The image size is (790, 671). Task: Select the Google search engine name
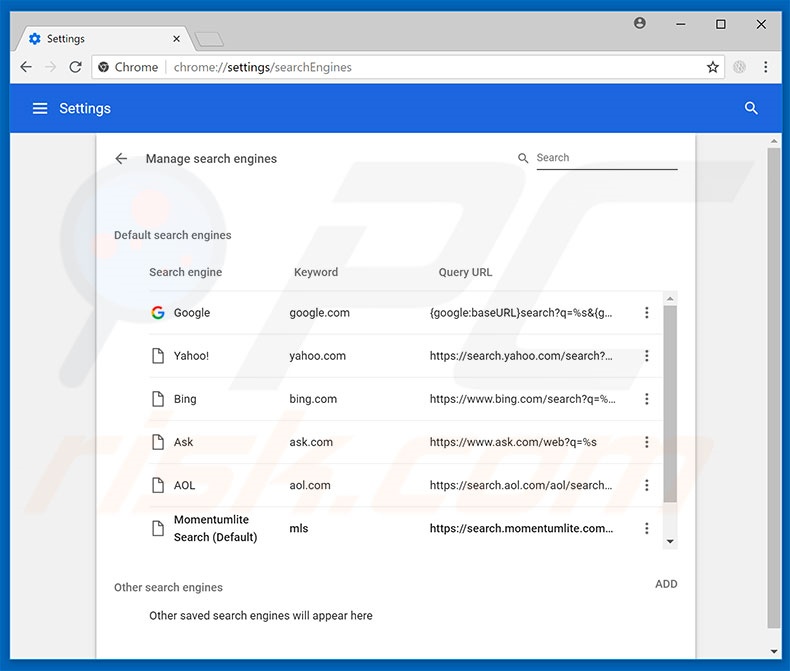(191, 313)
